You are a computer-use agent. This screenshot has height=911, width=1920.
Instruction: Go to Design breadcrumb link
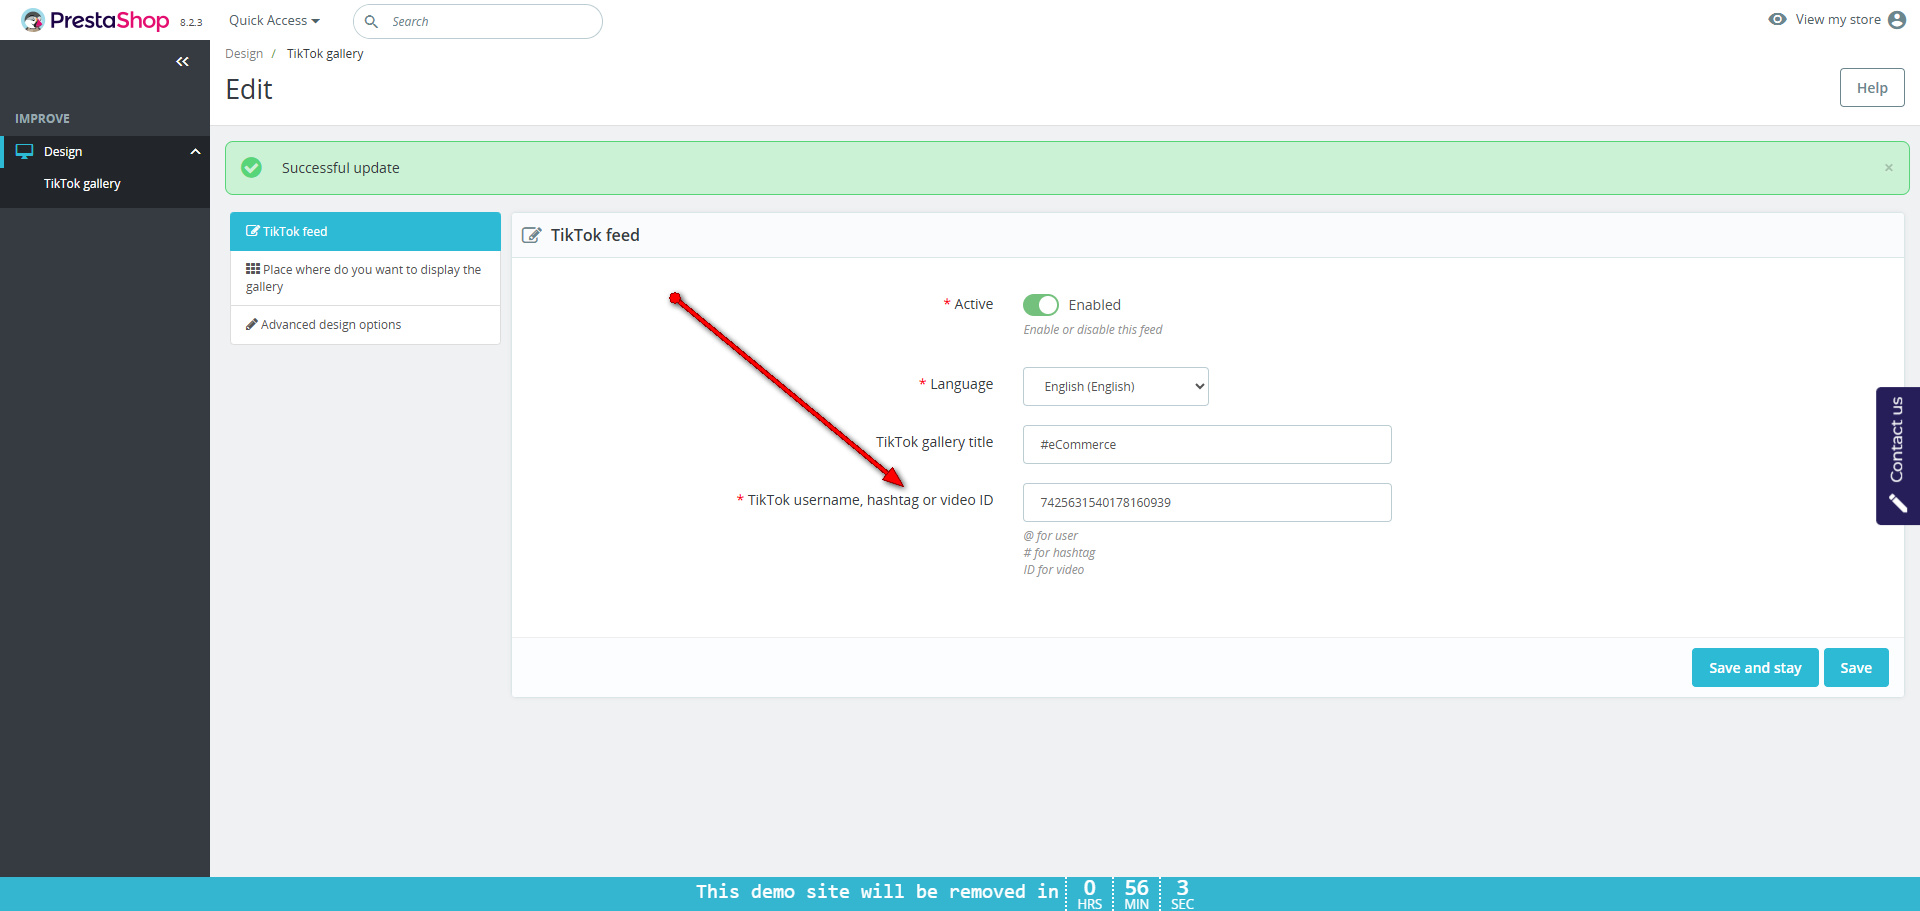tap(244, 54)
